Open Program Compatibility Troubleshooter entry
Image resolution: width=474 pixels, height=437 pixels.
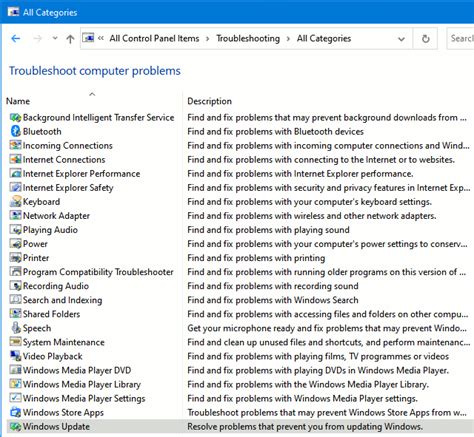pyautogui.click(x=98, y=272)
